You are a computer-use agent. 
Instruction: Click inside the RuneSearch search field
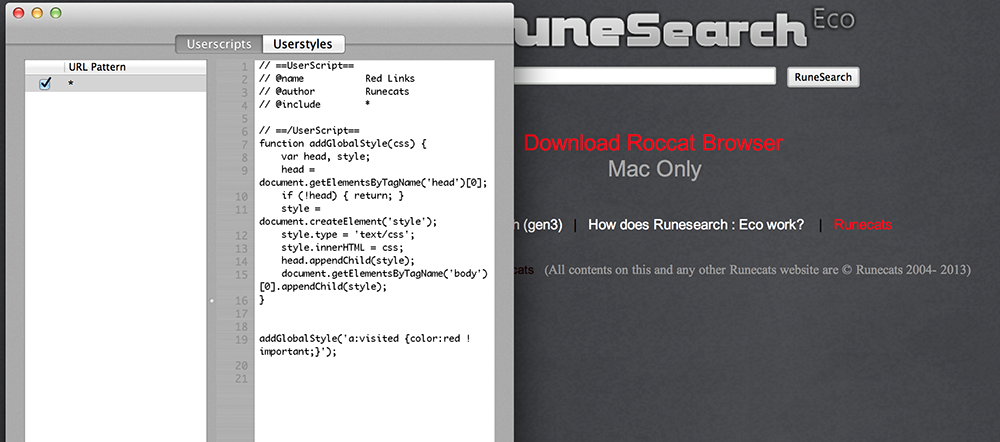[x=644, y=77]
